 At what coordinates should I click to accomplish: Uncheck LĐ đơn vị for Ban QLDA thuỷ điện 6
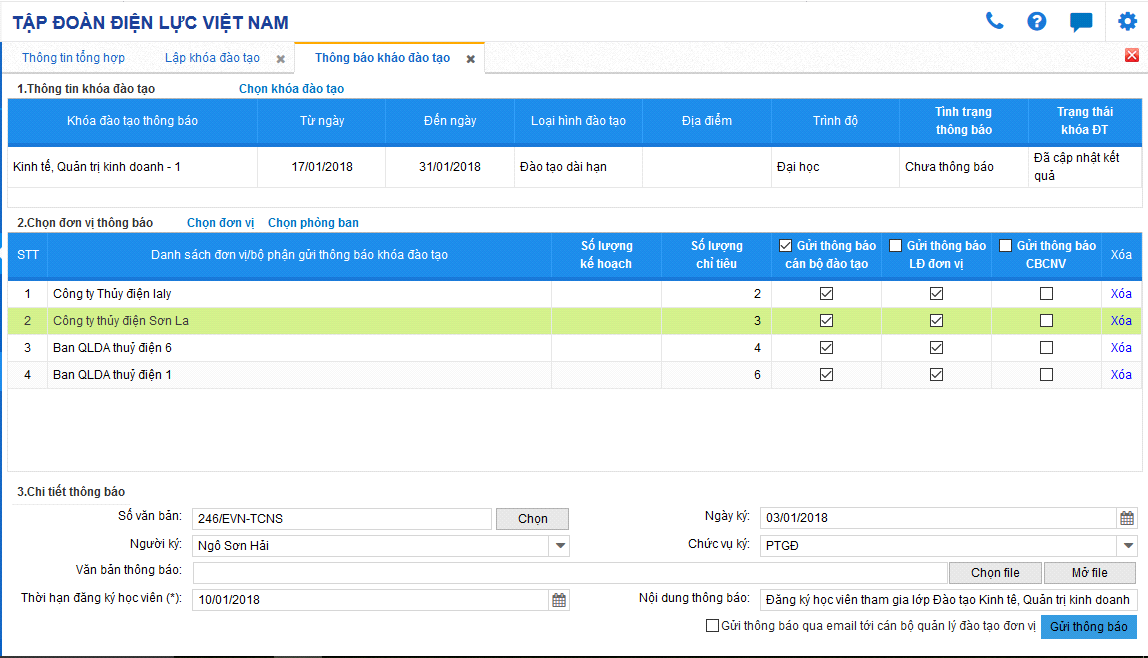tap(936, 348)
